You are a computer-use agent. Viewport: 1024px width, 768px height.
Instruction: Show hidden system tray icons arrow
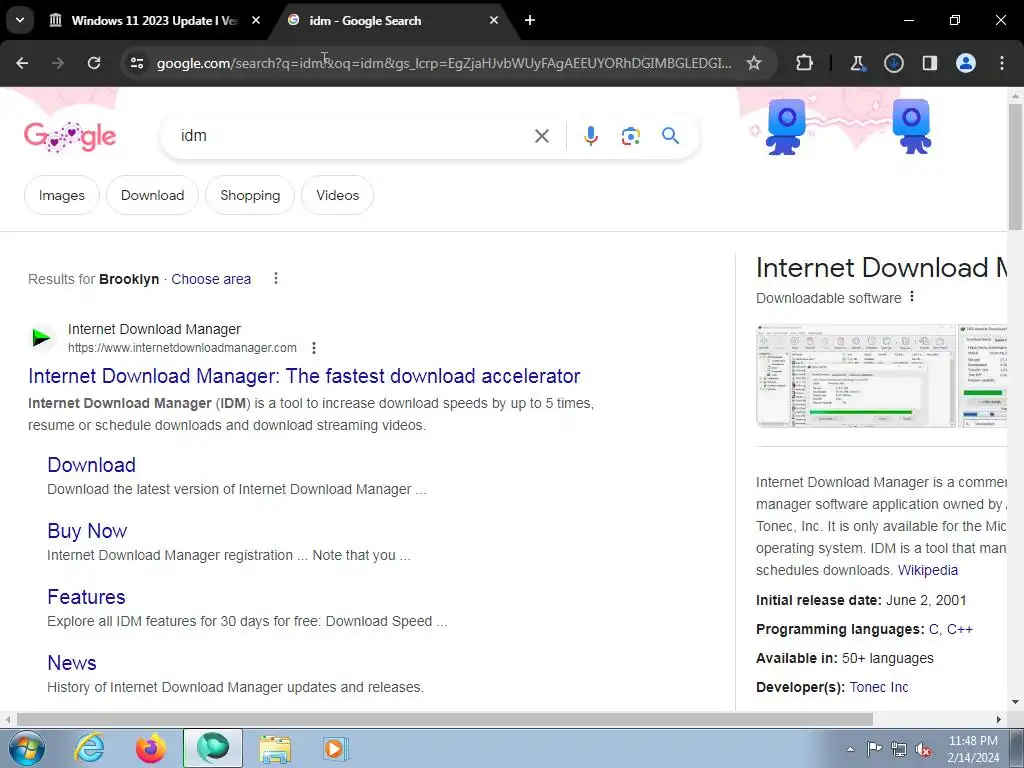[x=850, y=749]
